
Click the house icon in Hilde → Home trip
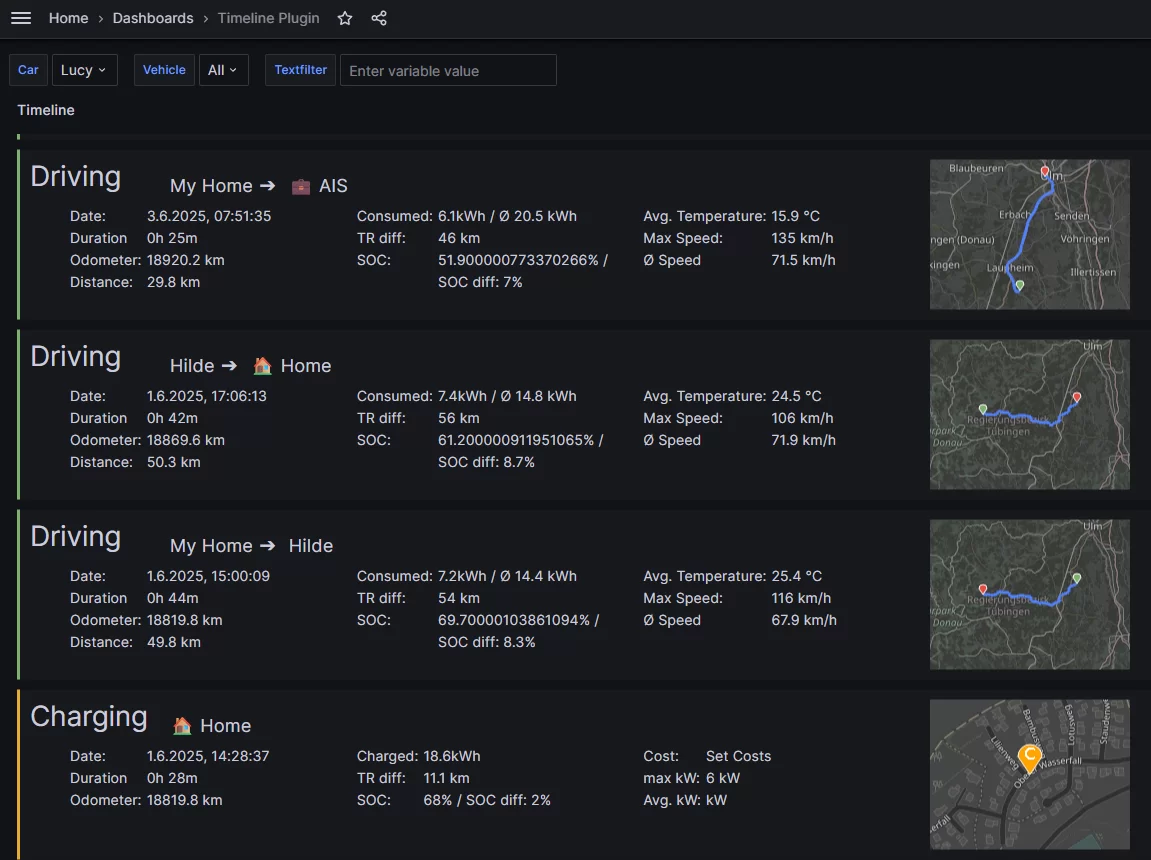tap(262, 365)
